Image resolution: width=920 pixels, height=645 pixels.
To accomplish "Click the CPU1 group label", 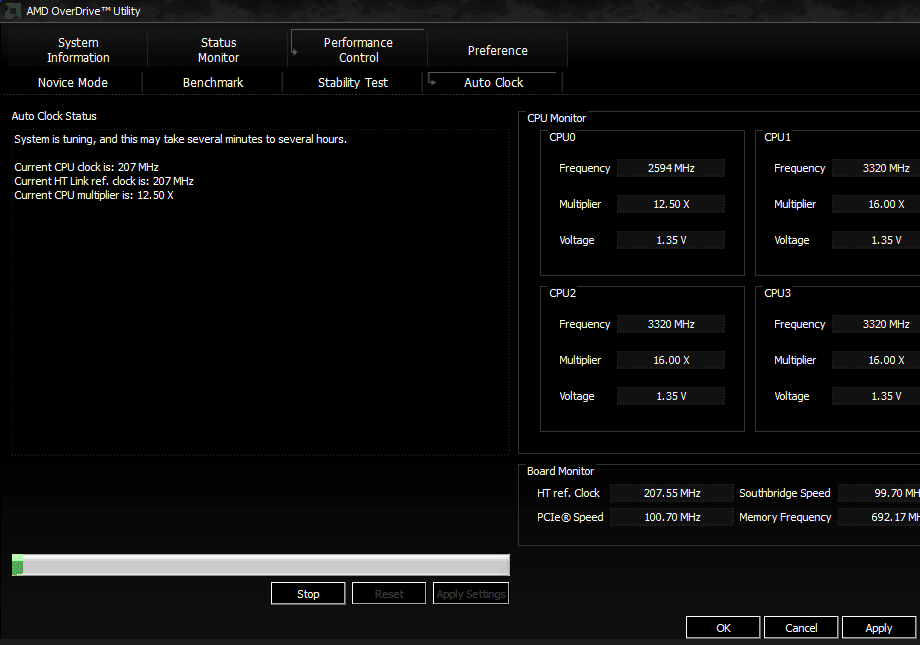I will [x=777, y=137].
